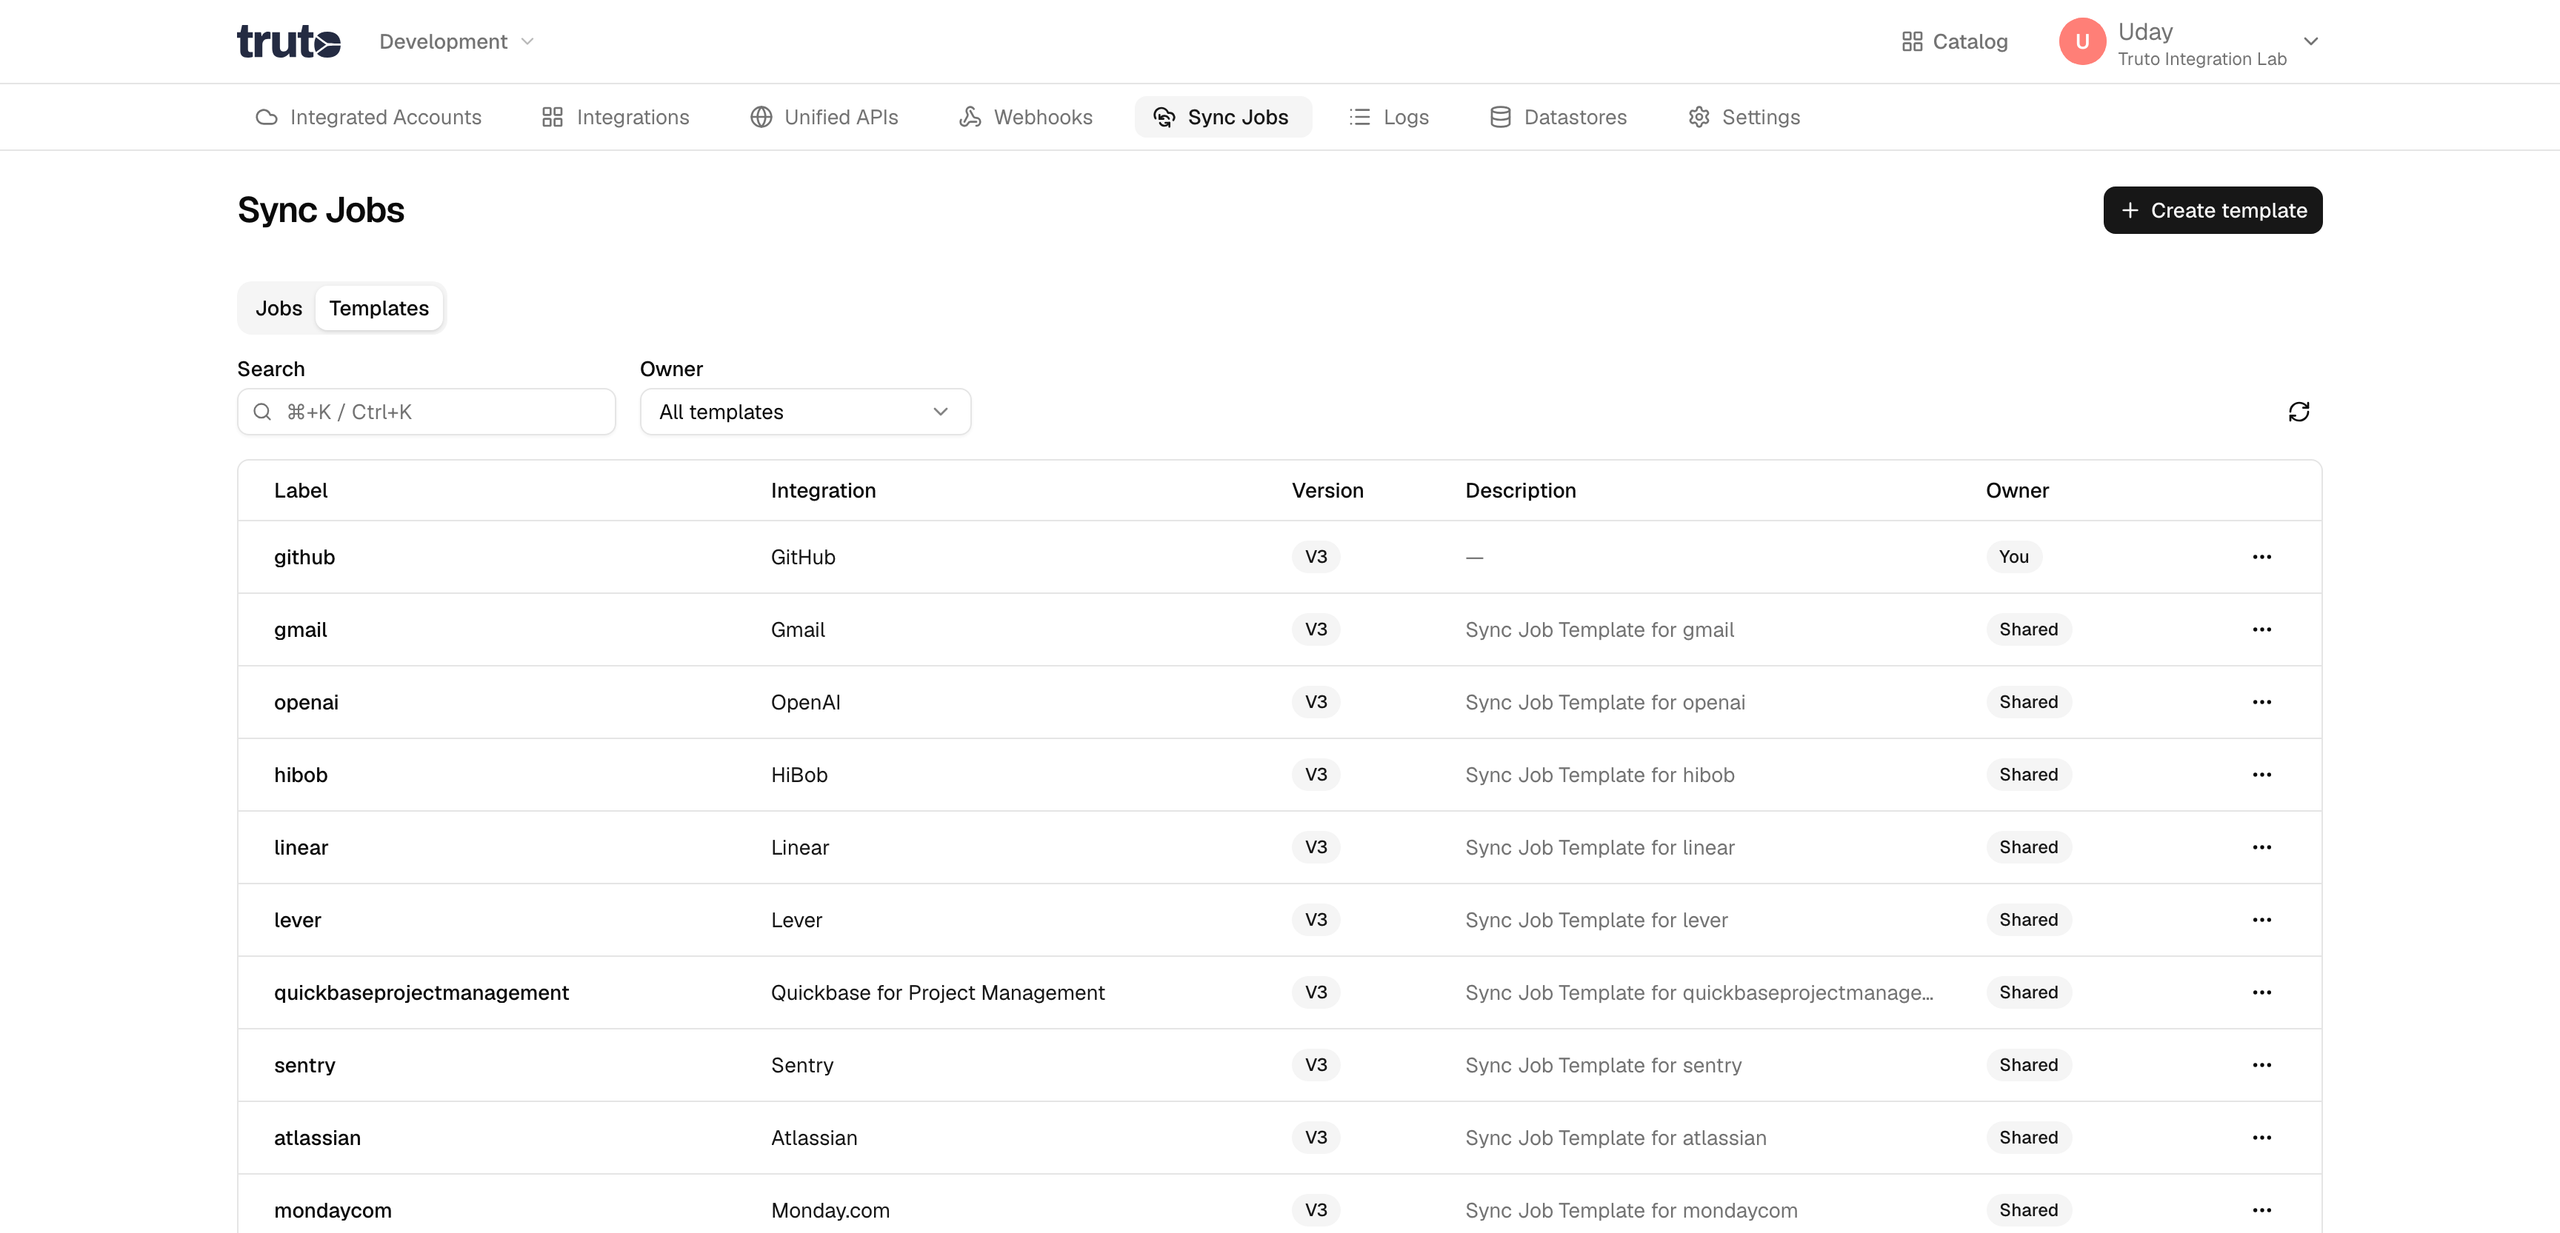Open more options for sentry row

tap(2262, 1065)
